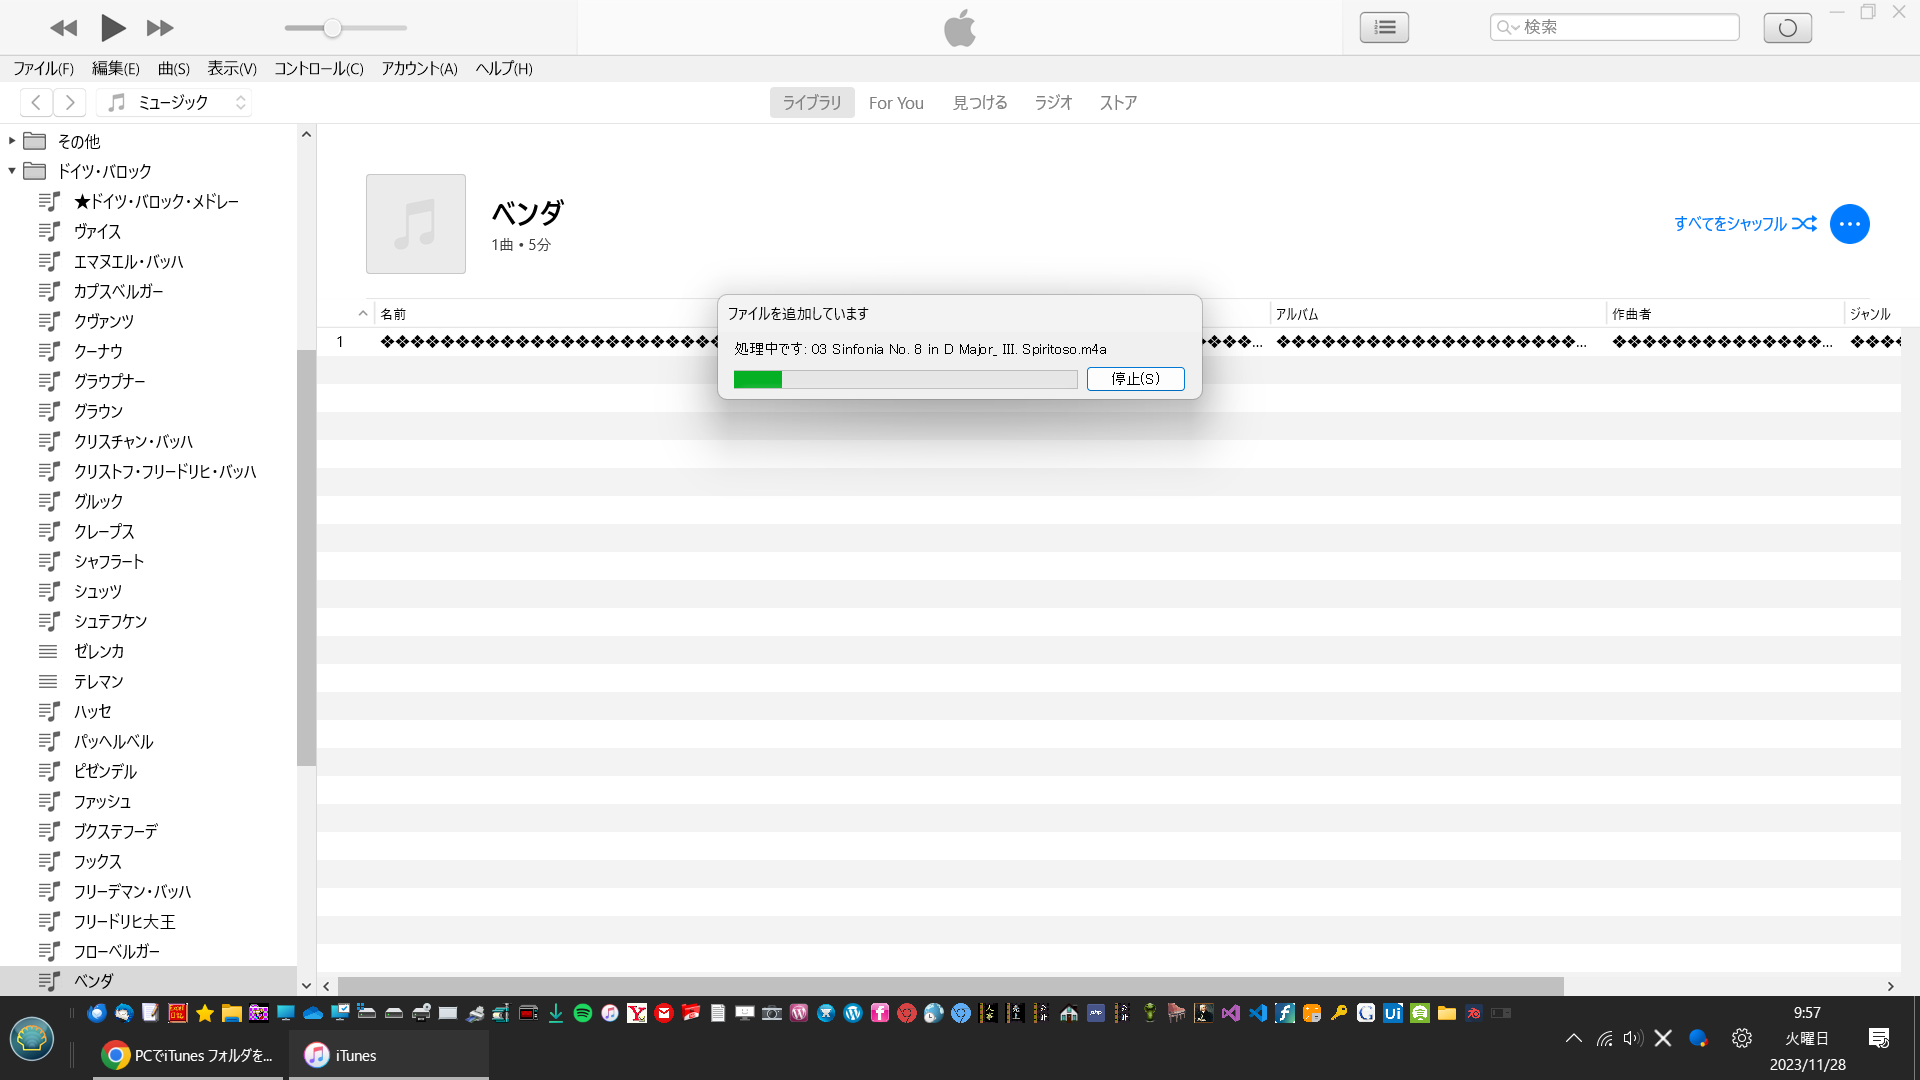Open the Up Next list view

click(1384, 27)
